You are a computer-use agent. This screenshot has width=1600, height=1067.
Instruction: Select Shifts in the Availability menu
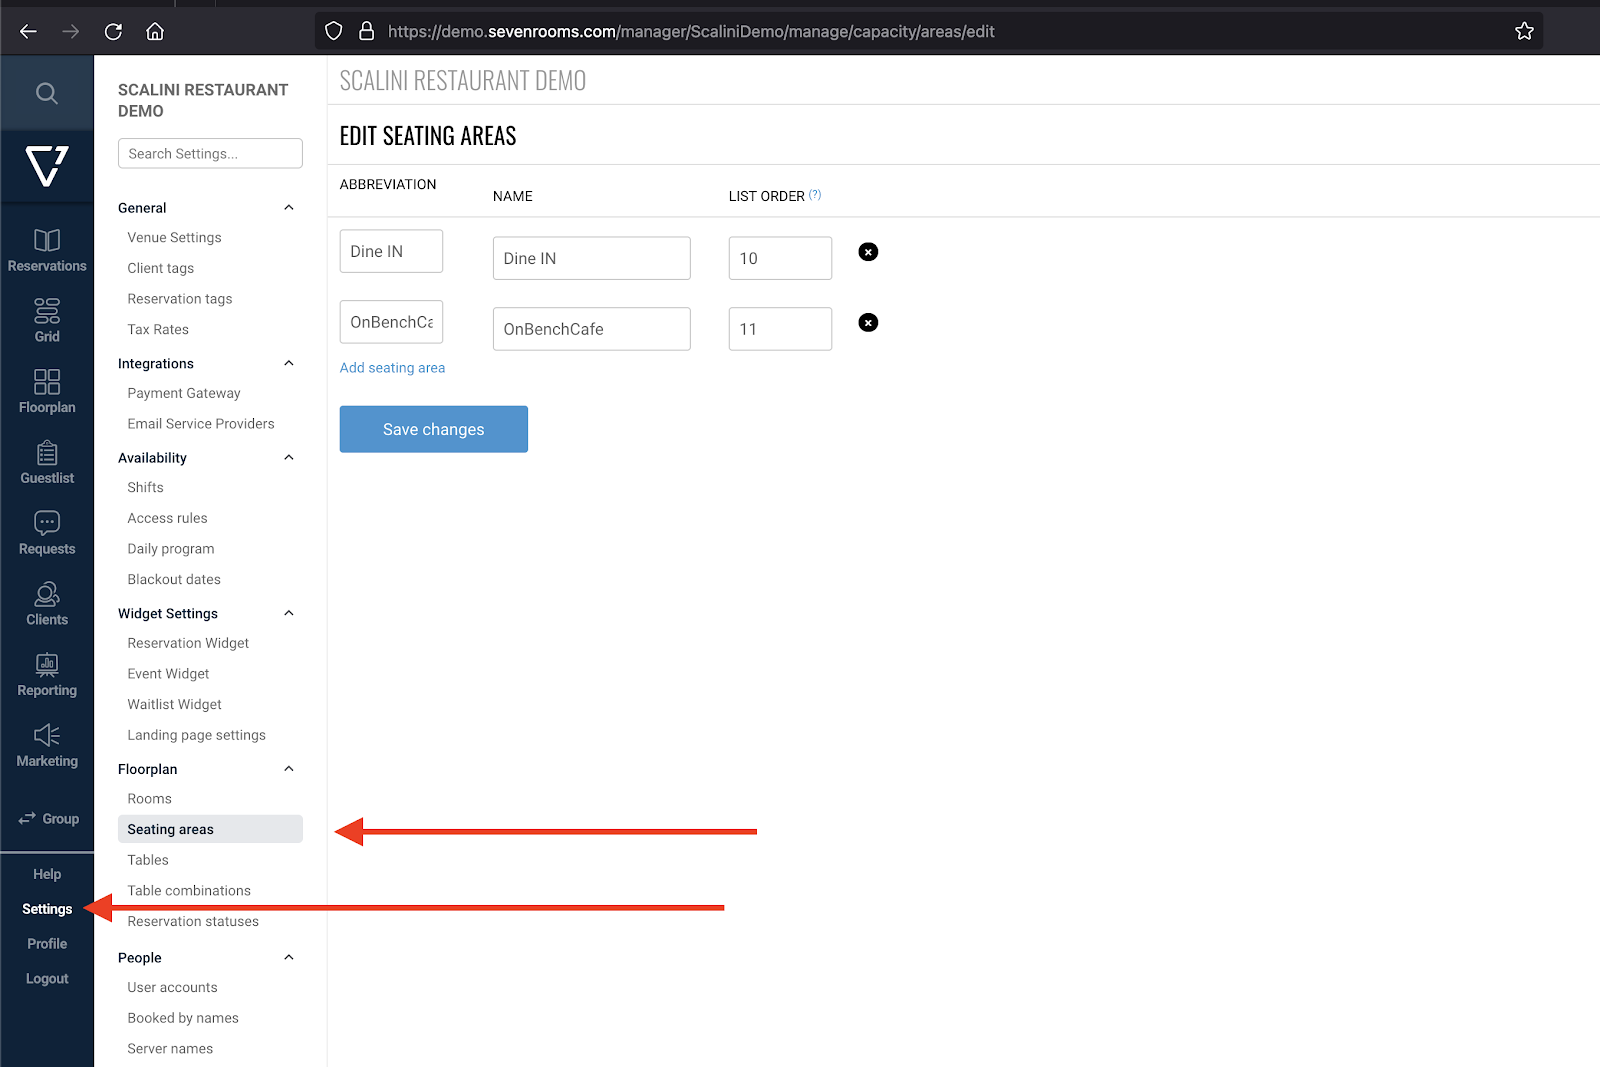[146, 488]
